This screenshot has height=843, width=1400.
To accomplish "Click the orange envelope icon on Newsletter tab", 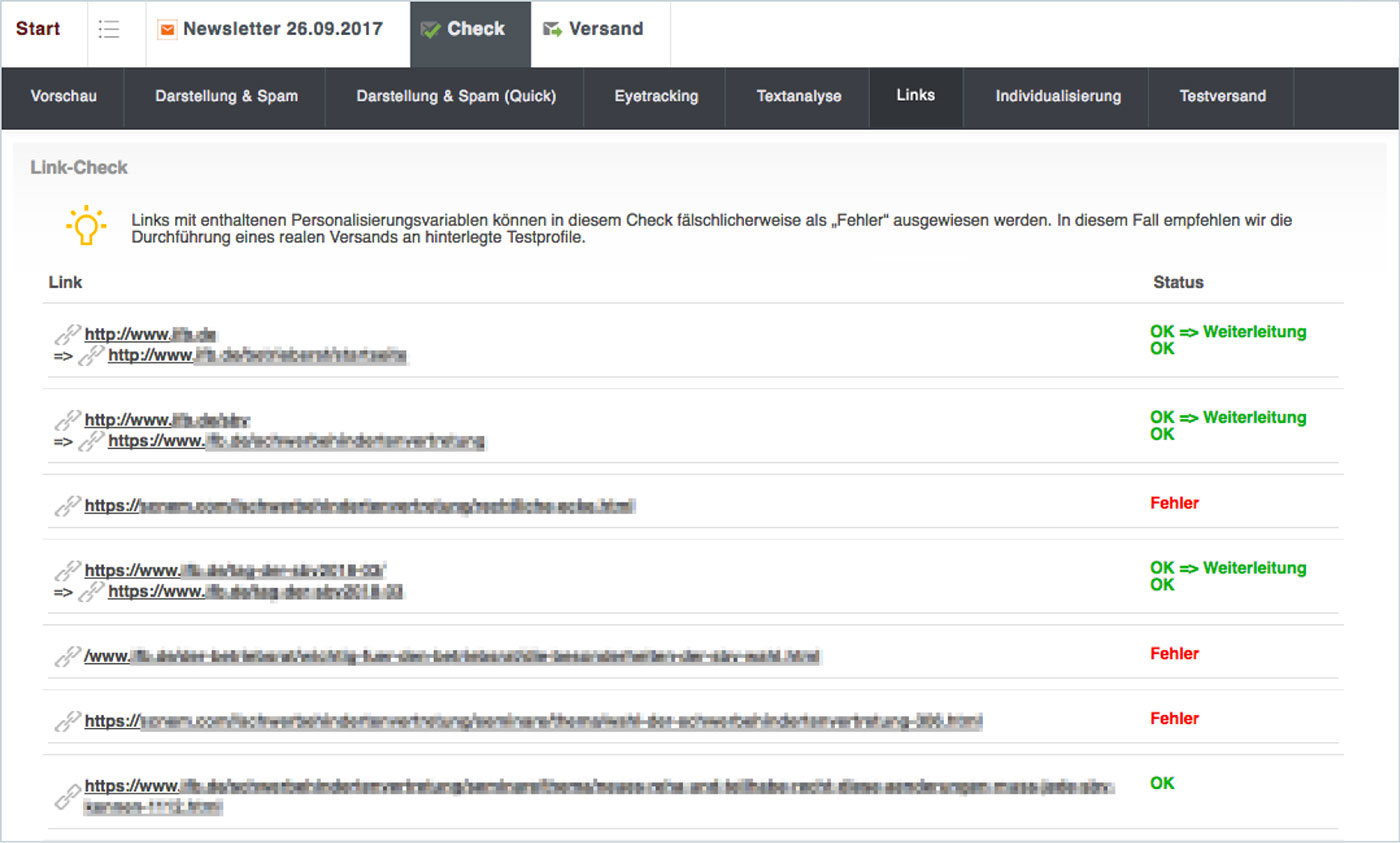I will pos(167,29).
